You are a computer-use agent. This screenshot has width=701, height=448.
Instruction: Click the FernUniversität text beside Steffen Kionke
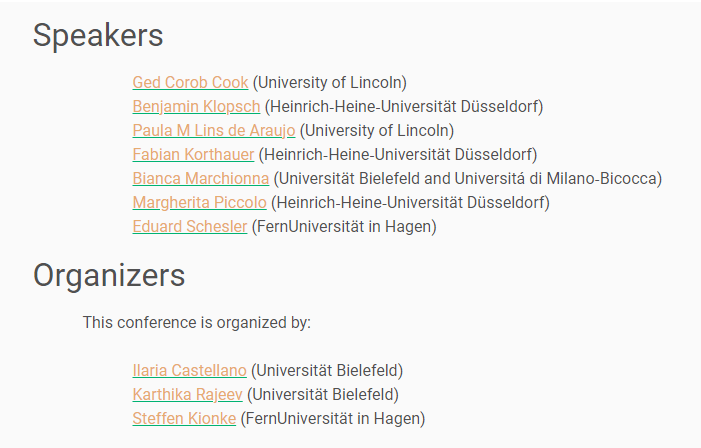(333, 418)
